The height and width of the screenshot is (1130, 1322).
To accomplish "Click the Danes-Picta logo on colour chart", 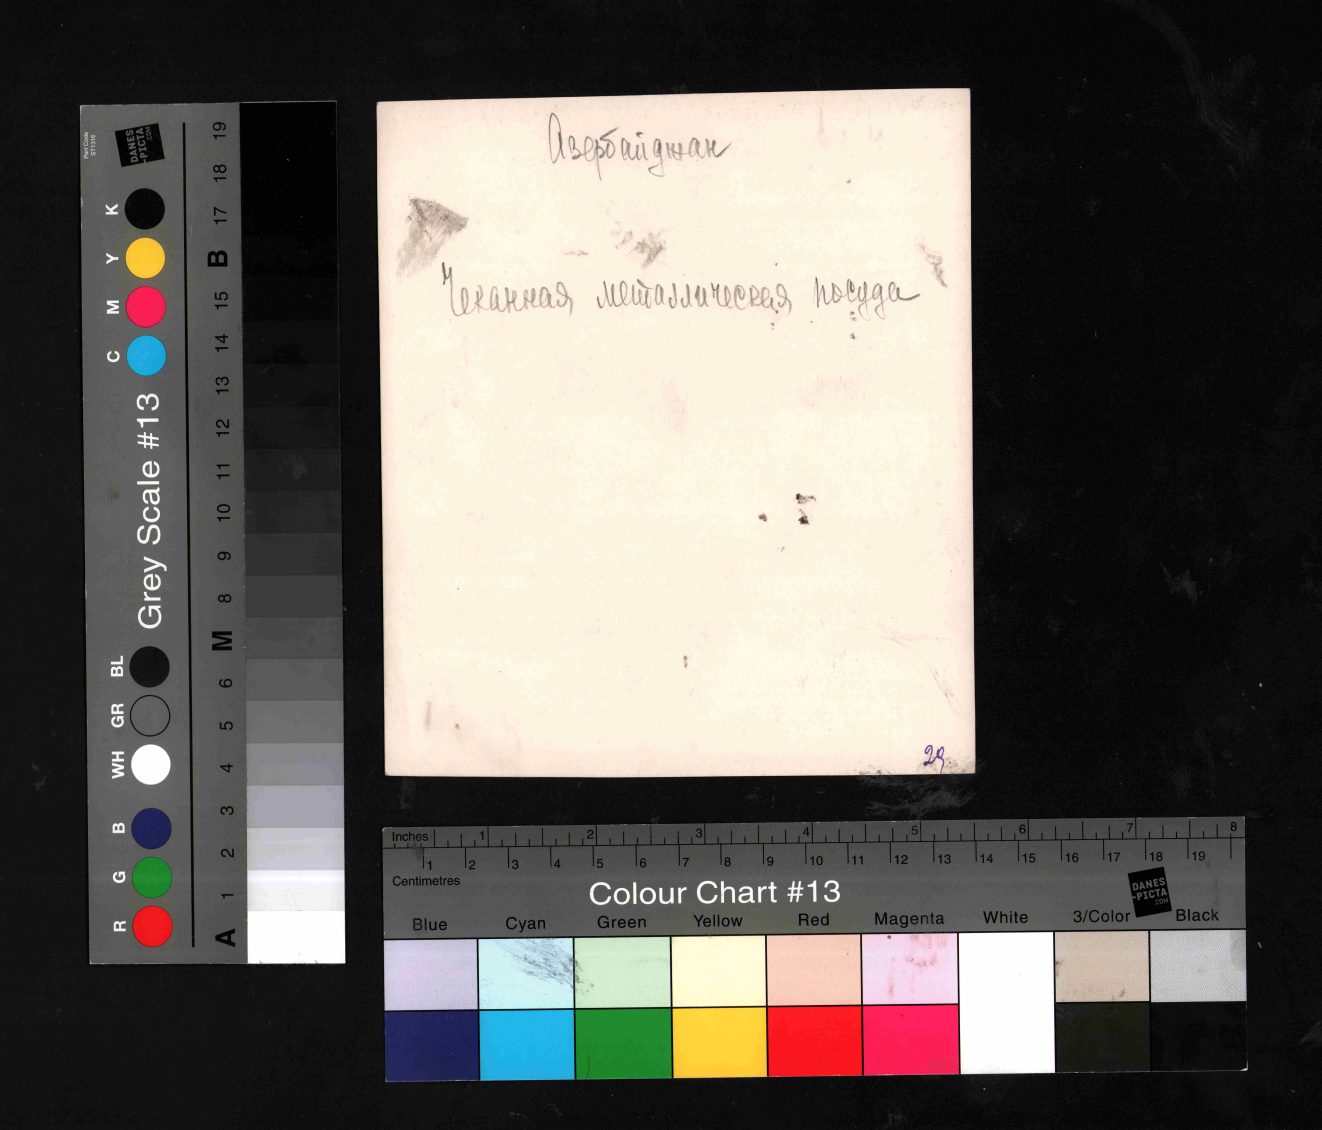I will 1150,891.
